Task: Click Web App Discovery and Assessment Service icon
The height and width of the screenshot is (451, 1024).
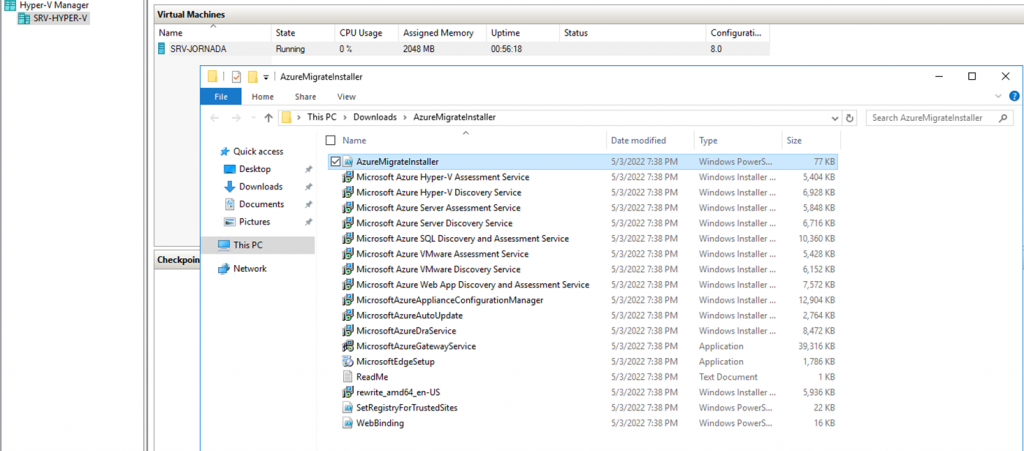Action: tap(349, 285)
